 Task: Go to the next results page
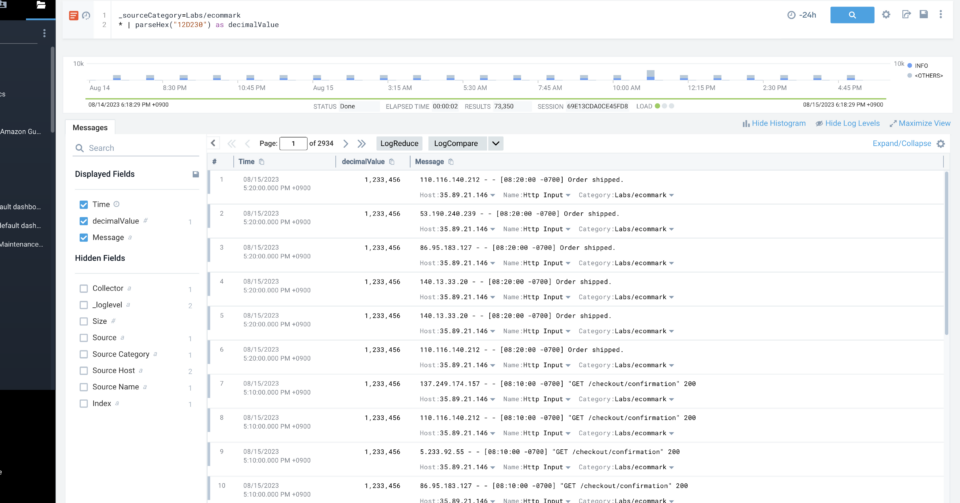345,144
